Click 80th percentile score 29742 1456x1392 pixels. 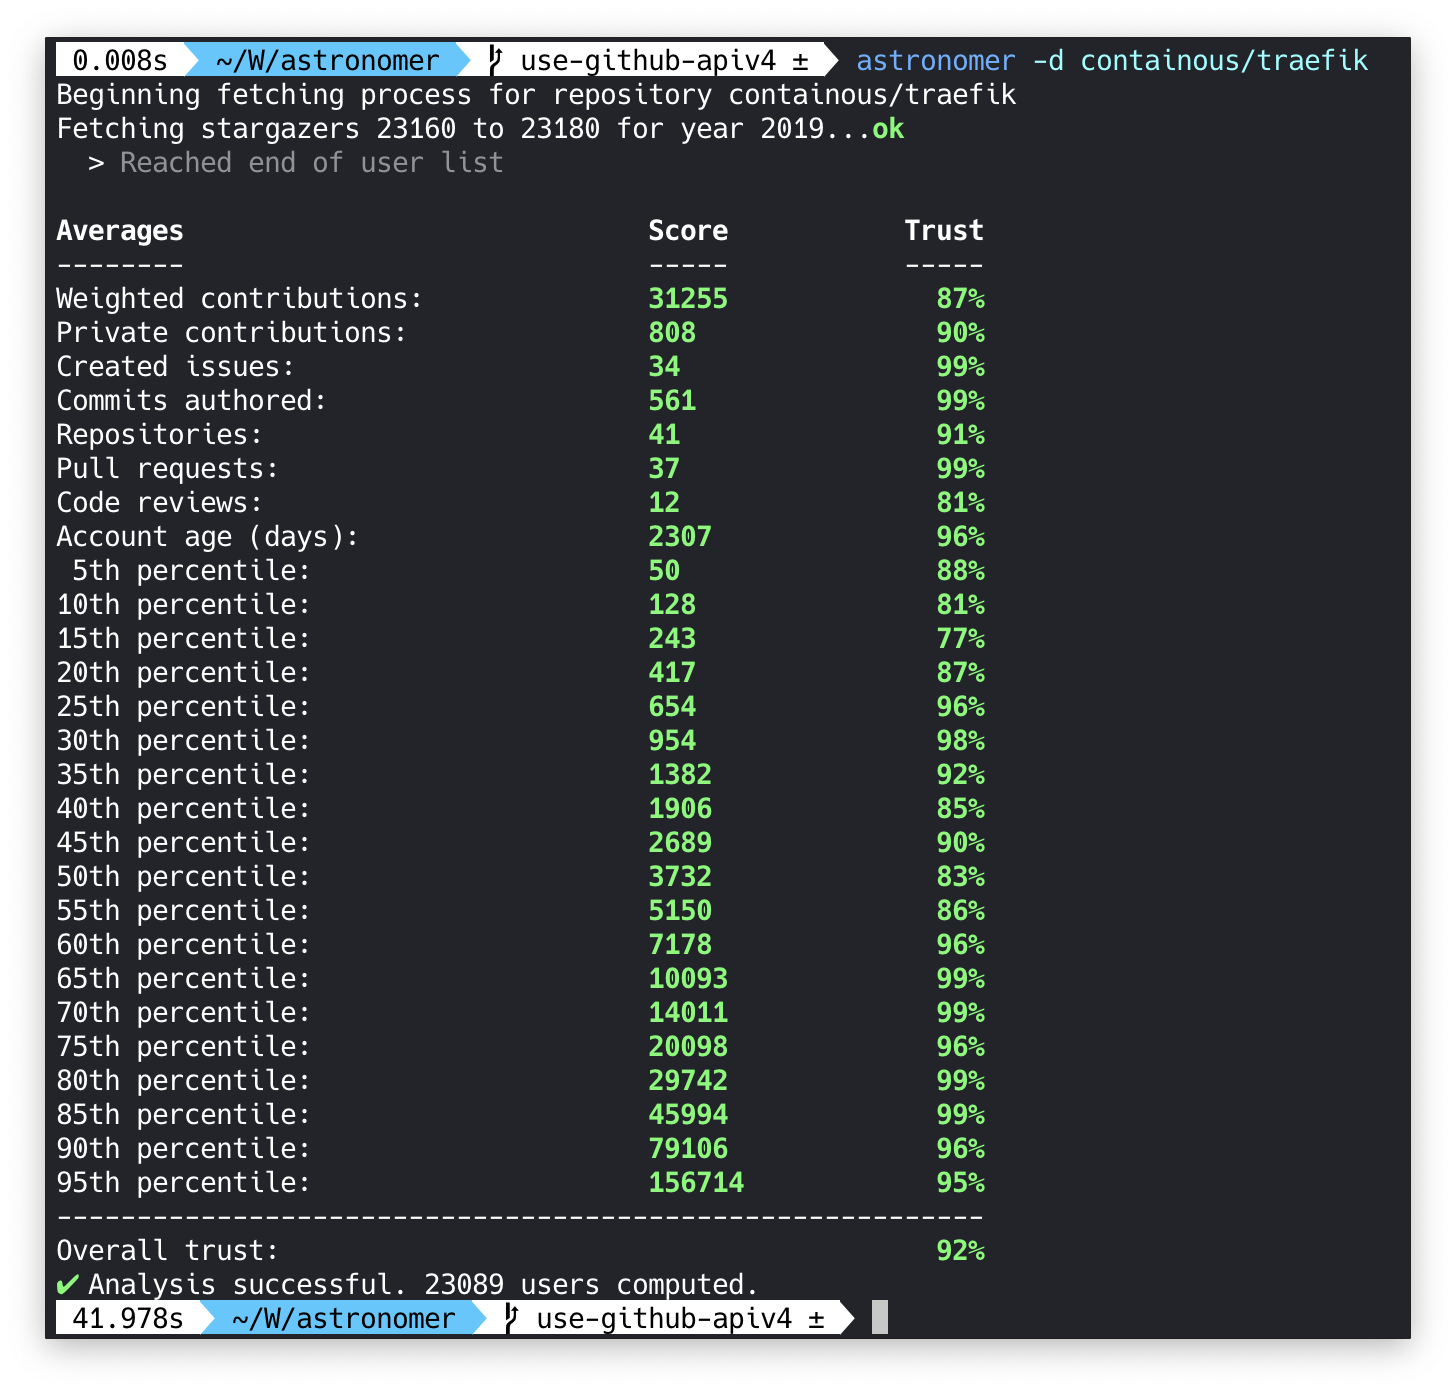point(688,1081)
